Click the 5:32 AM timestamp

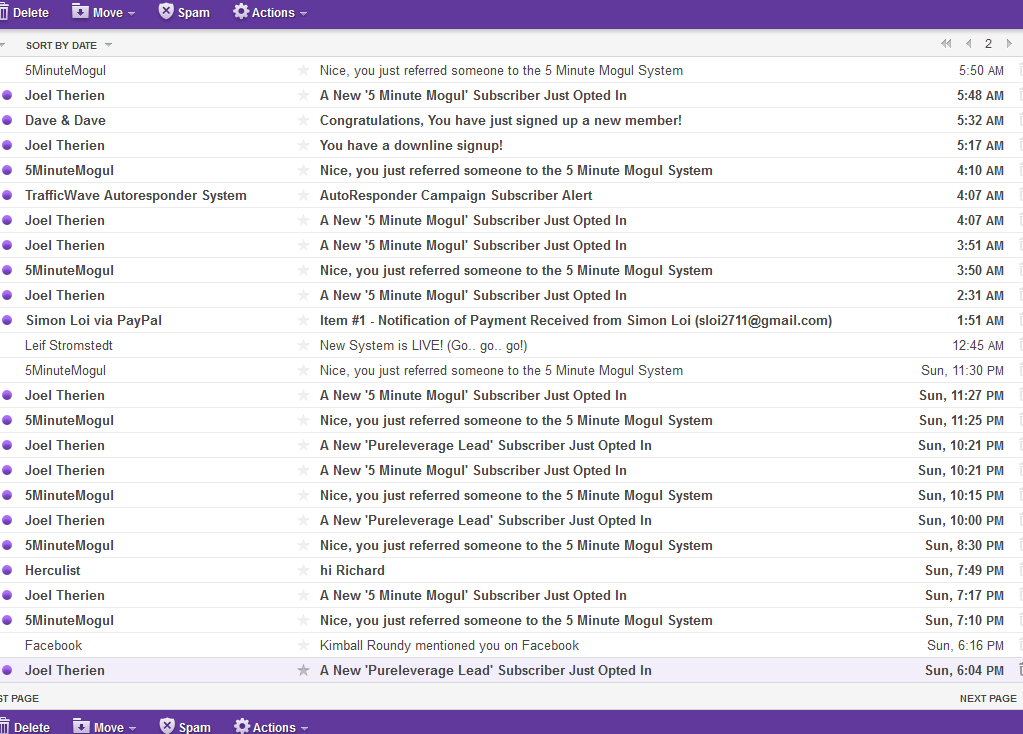click(x=980, y=120)
